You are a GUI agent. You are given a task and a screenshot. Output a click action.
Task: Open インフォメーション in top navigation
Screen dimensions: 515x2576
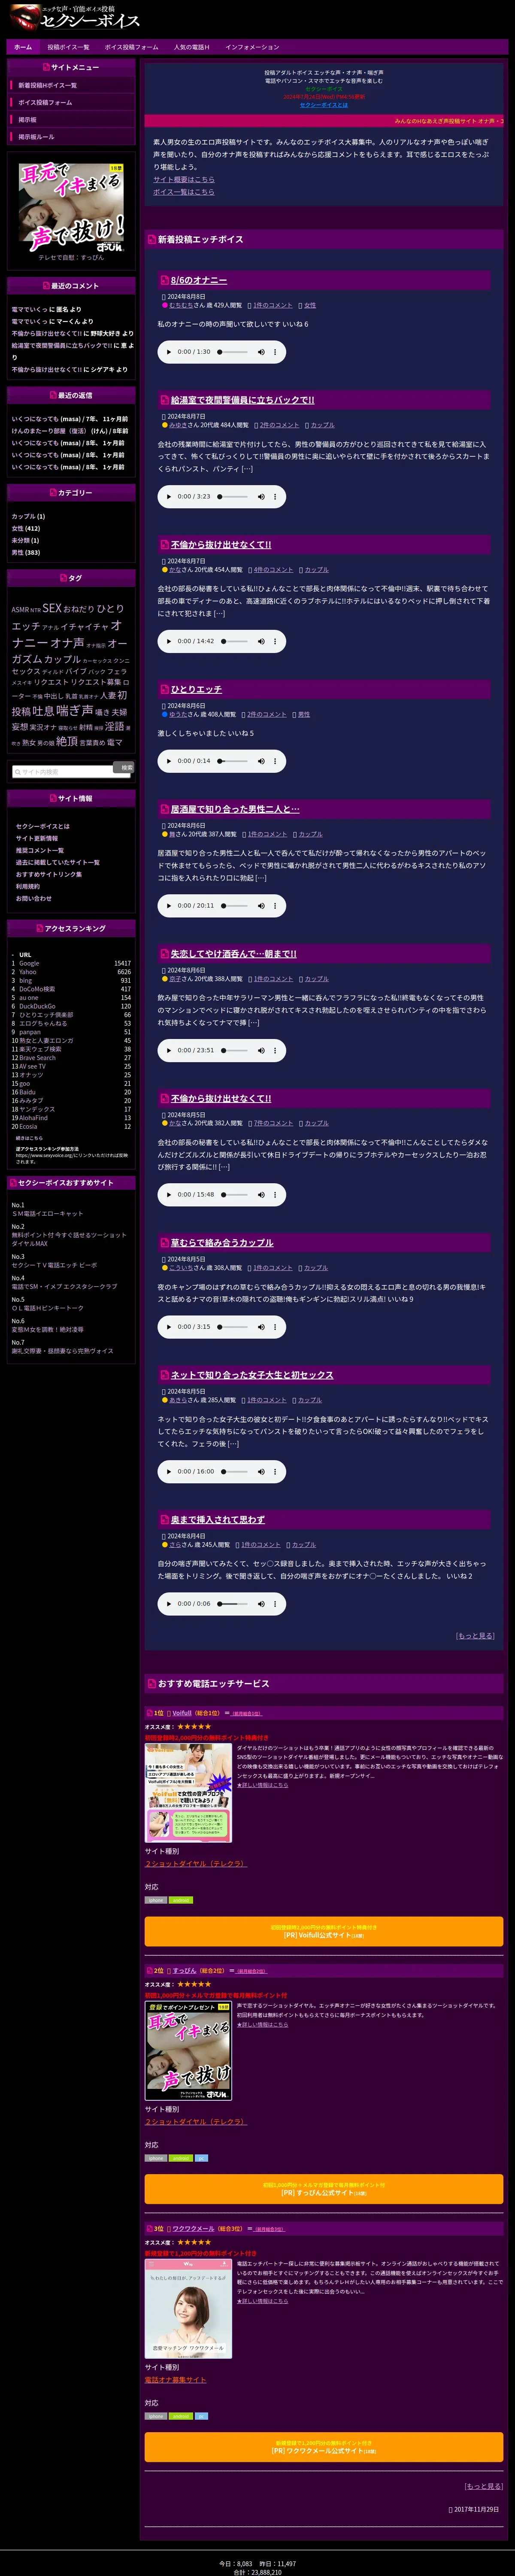252,47
